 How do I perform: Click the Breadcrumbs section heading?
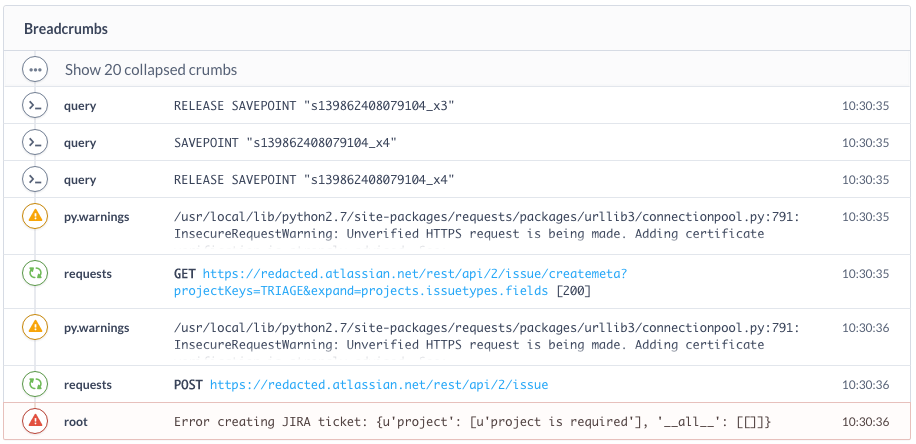tap(66, 29)
